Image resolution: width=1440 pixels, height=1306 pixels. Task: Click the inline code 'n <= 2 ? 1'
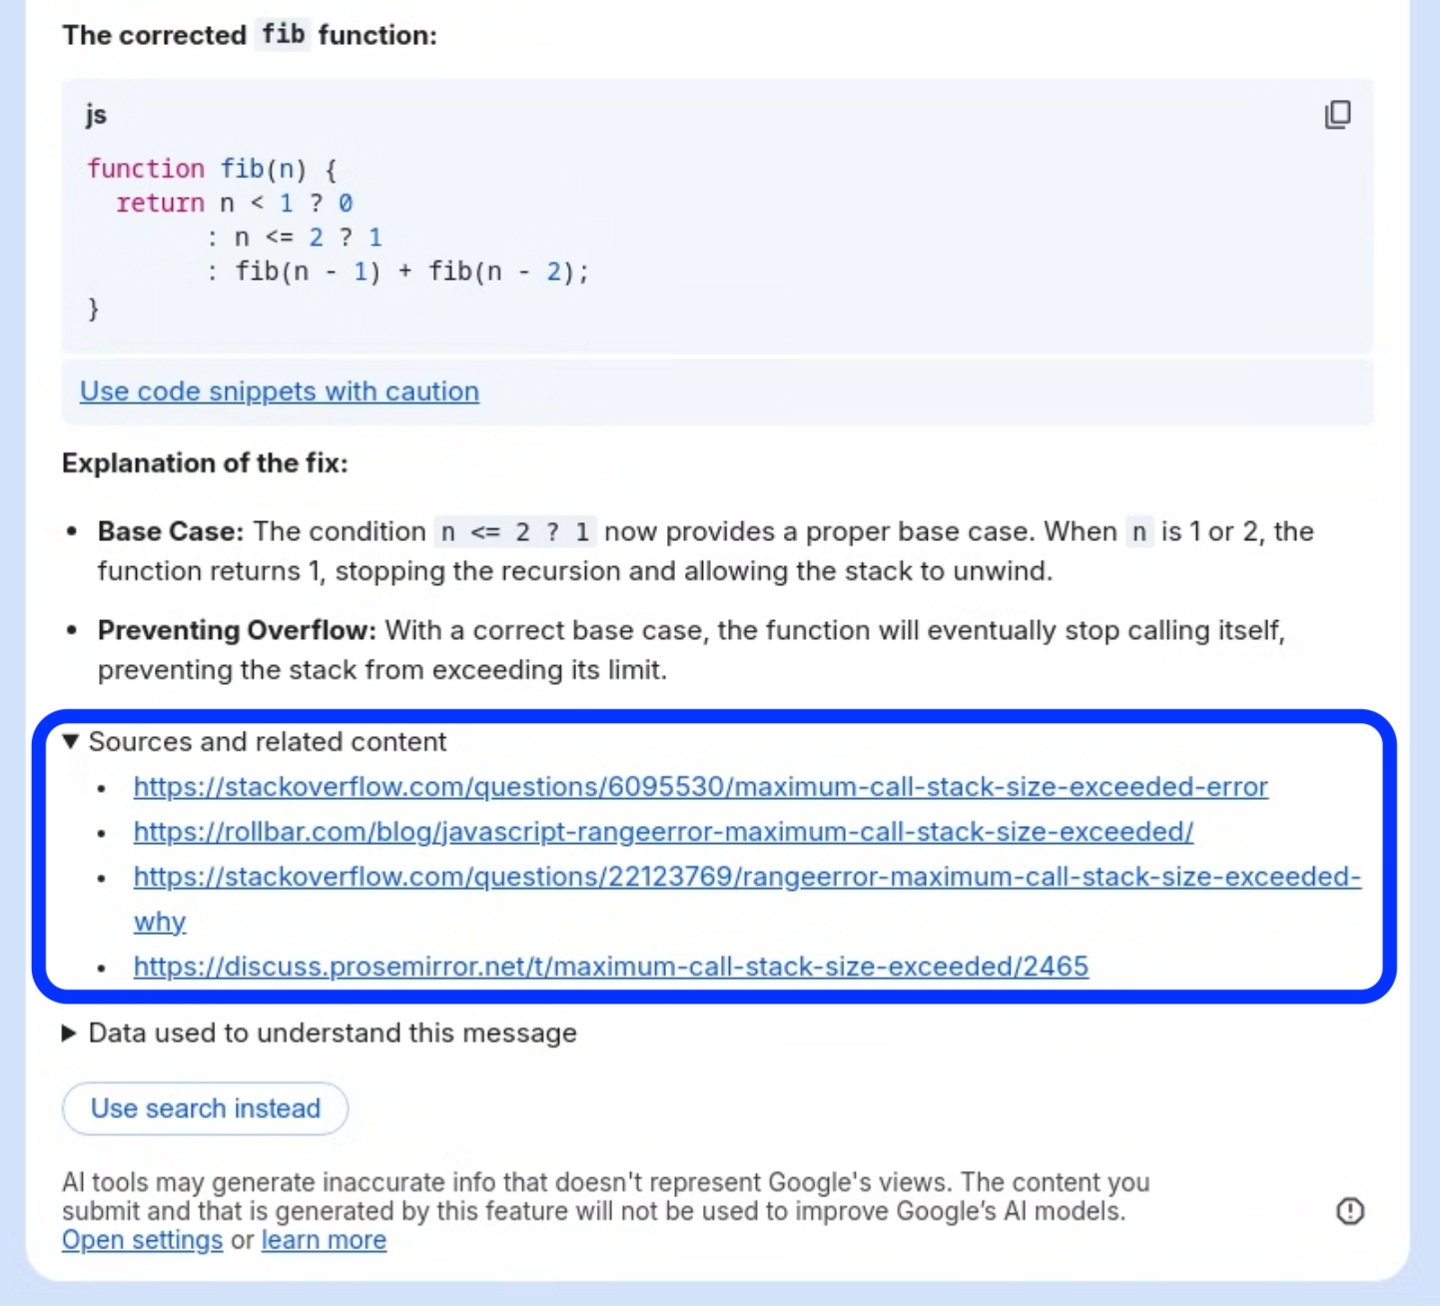515,532
